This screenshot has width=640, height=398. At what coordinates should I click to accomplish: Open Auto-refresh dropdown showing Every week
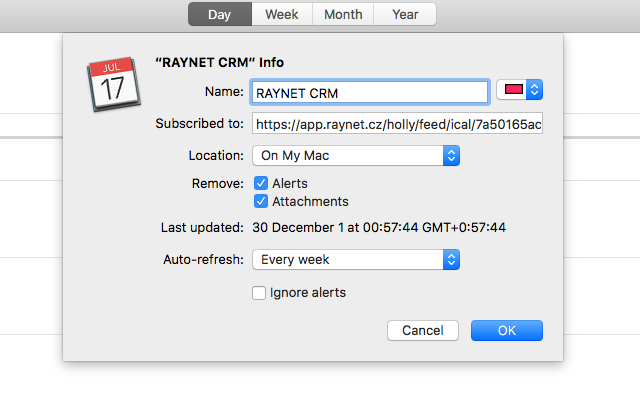tap(356, 260)
